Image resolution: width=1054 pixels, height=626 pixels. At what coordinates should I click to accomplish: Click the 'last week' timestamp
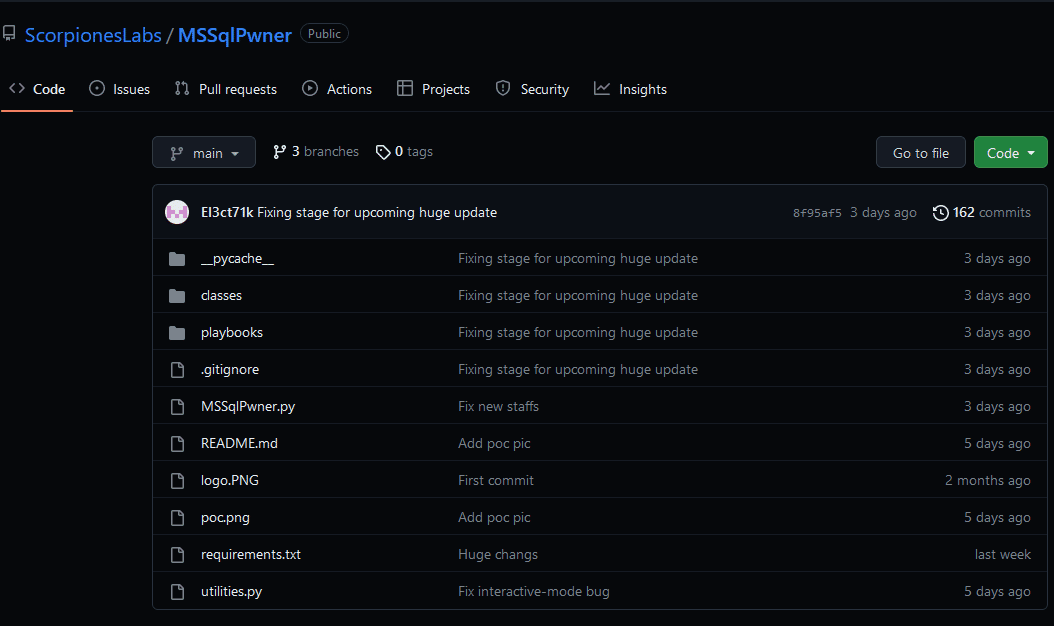click(x=1002, y=555)
